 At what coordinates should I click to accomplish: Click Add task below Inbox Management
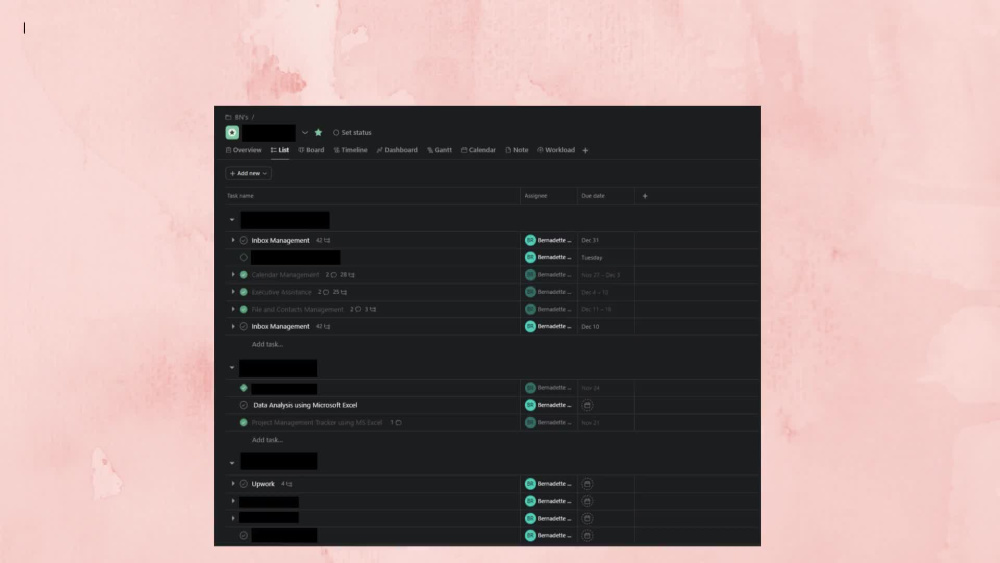(267, 344)
